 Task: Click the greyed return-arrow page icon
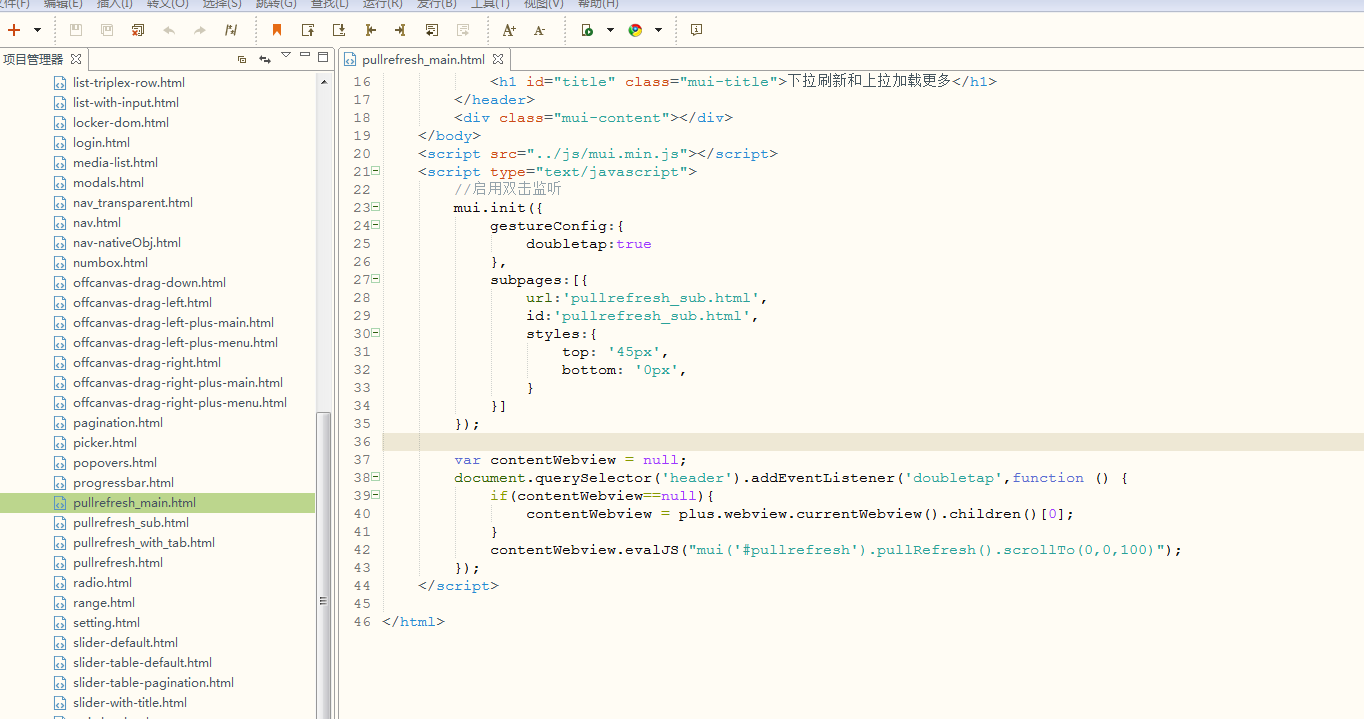[463, 30]
